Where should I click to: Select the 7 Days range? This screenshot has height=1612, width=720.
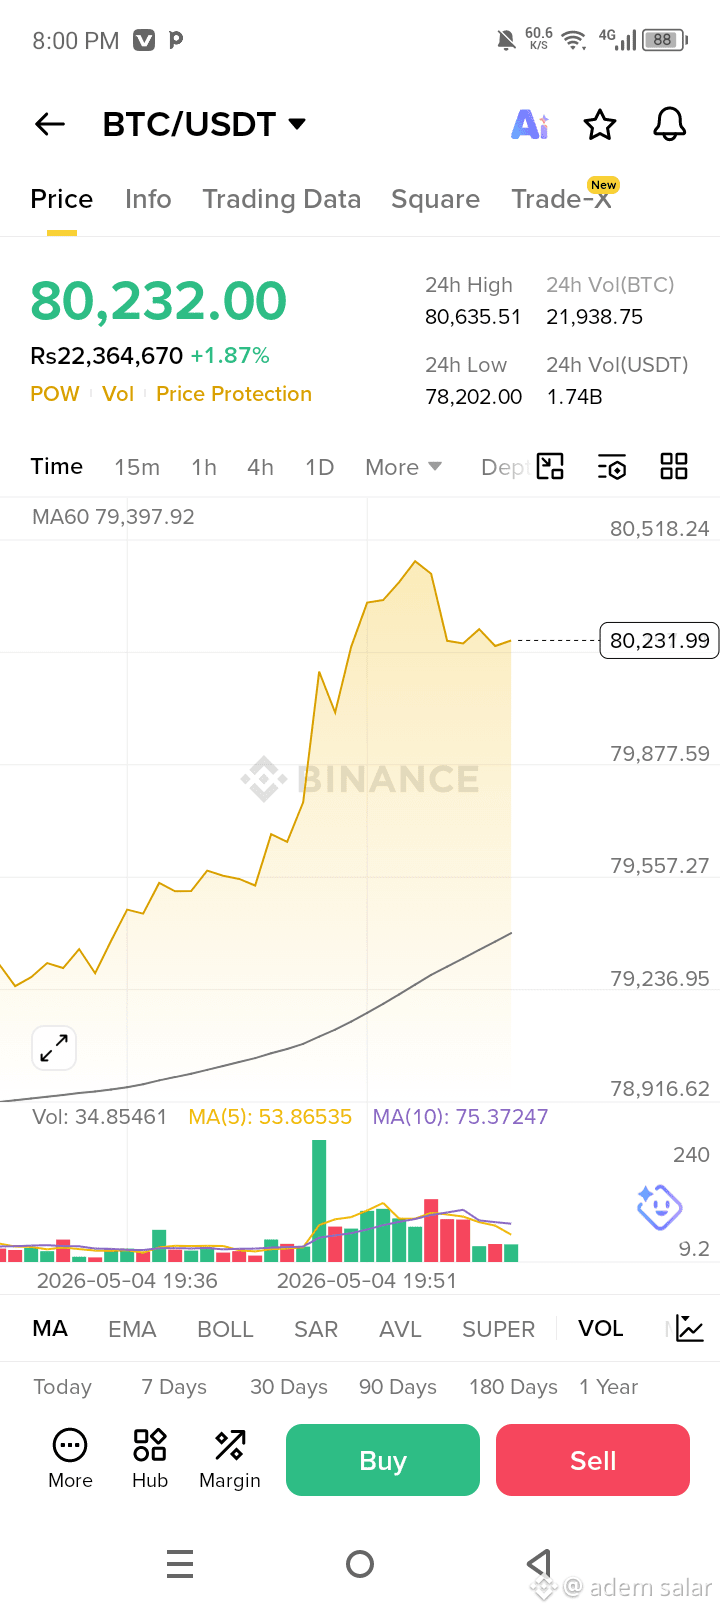174,1387
